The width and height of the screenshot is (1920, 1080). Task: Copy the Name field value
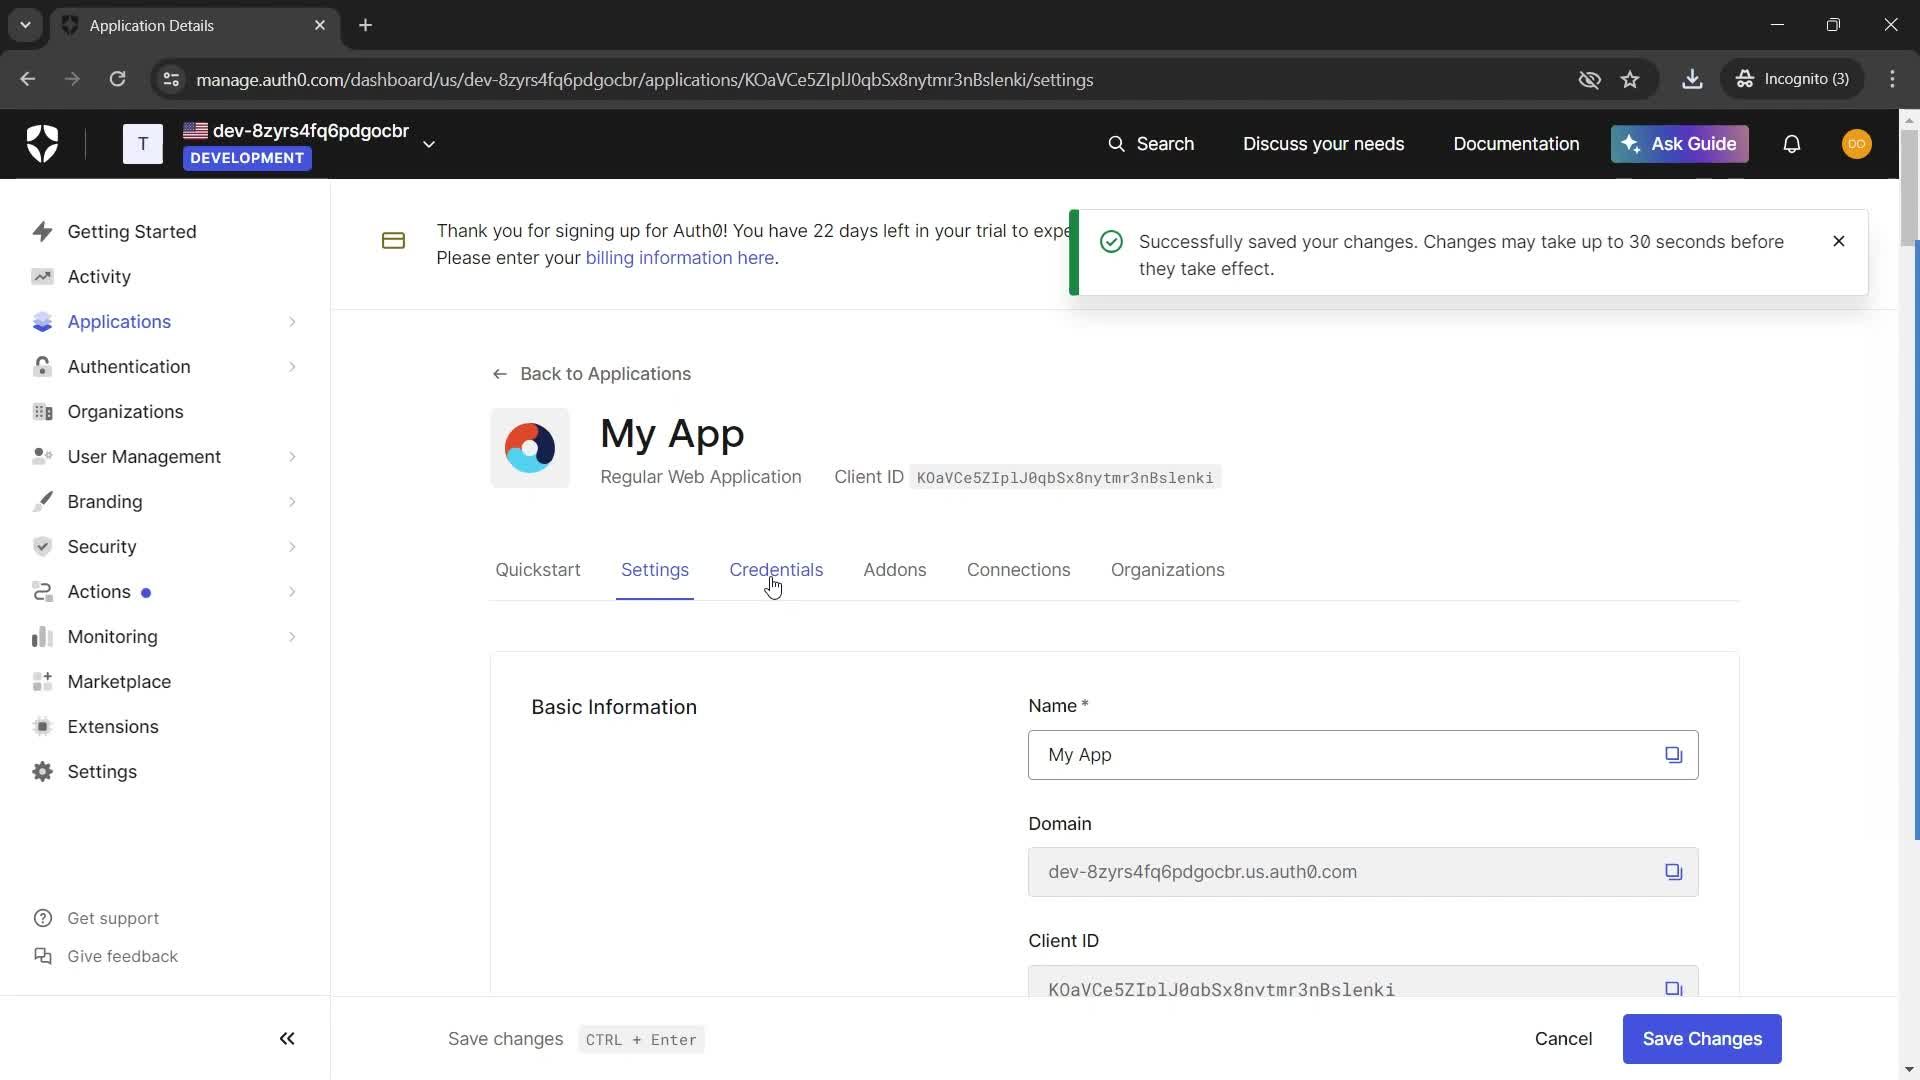(1673, 755)
